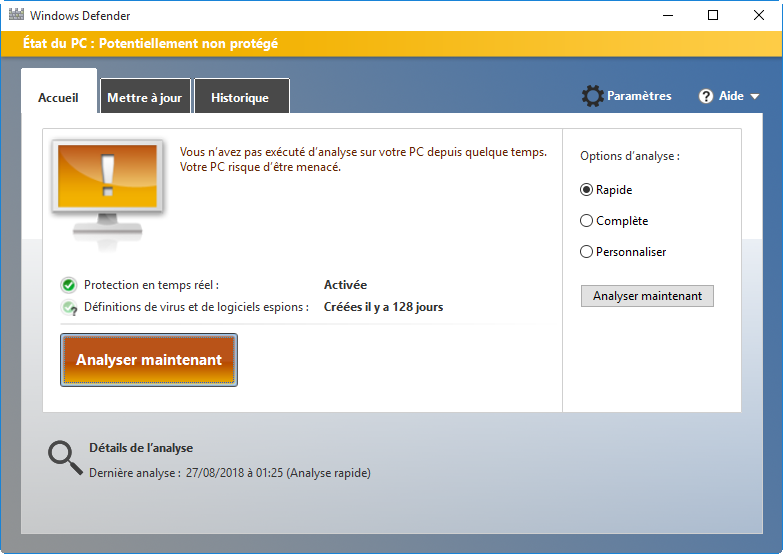Screen dimensions: 783x554
Task: Click the warning message about unexecuted analysis
Action: point(363,159)
